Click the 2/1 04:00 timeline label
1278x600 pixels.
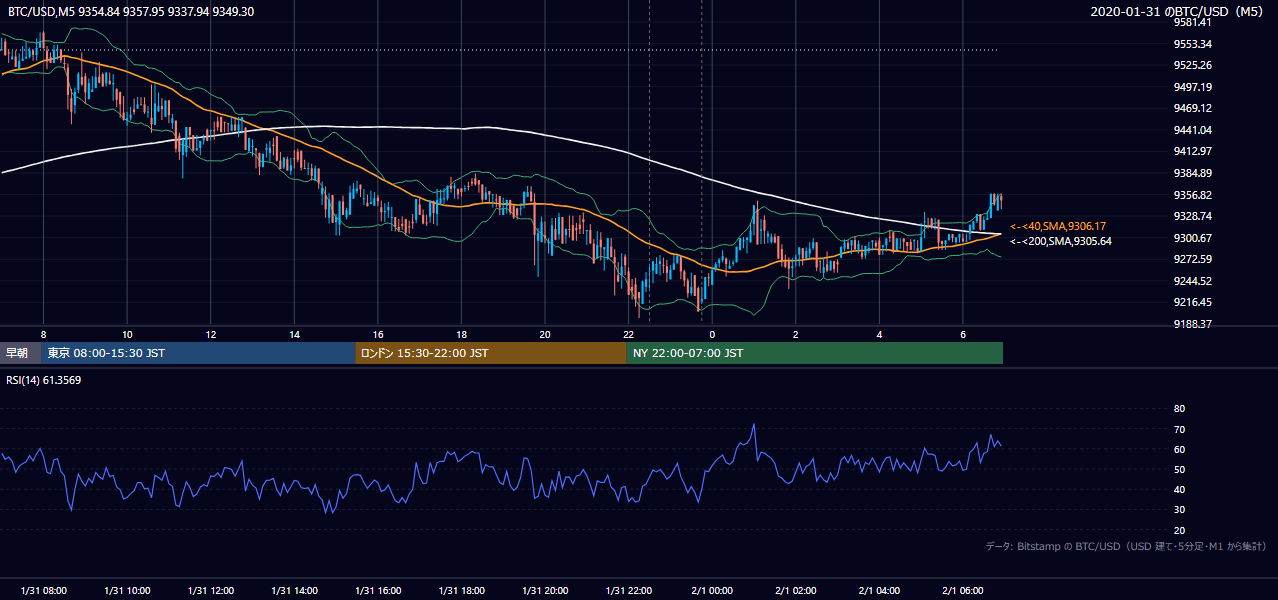879,591
